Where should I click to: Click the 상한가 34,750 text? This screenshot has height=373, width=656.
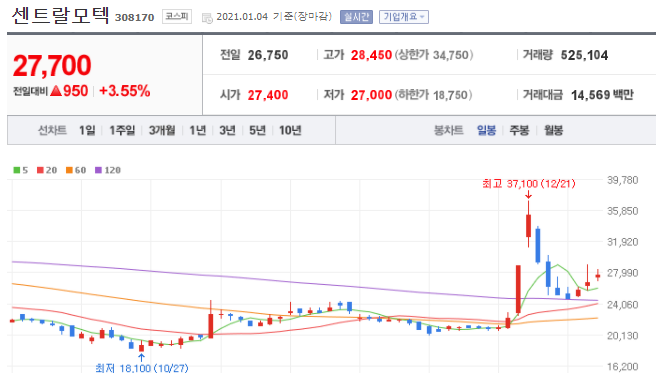pyautogui.click(x=434, y=55)
